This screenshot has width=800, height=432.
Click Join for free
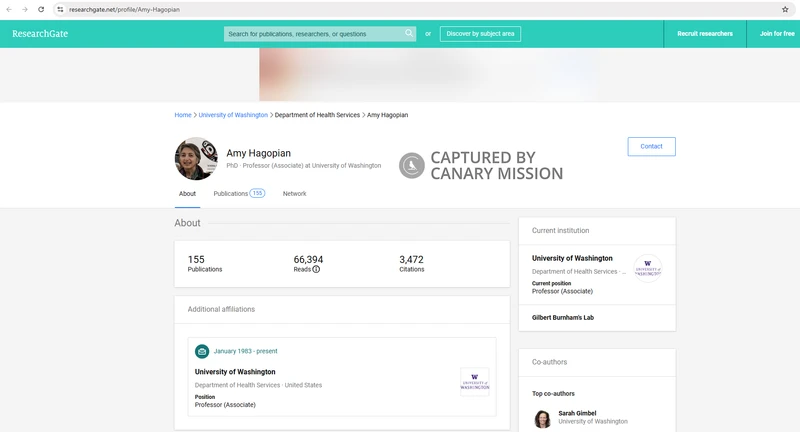[777, 34]
